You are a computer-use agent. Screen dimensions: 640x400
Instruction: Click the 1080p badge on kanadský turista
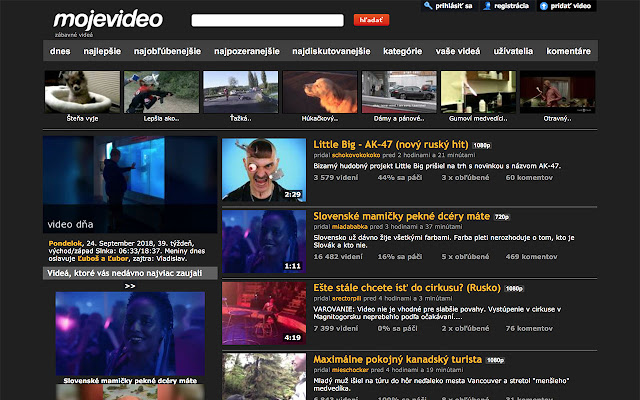pyautogui.click(x=494, y=359)
